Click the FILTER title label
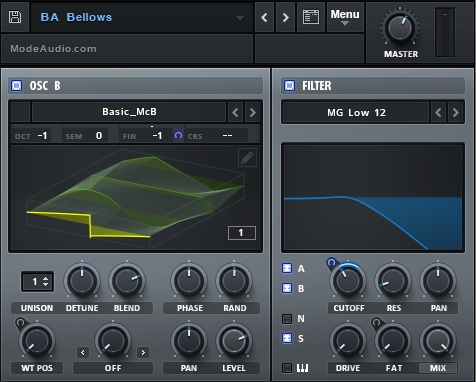476x382 pixels. click(x=317, y=86)
